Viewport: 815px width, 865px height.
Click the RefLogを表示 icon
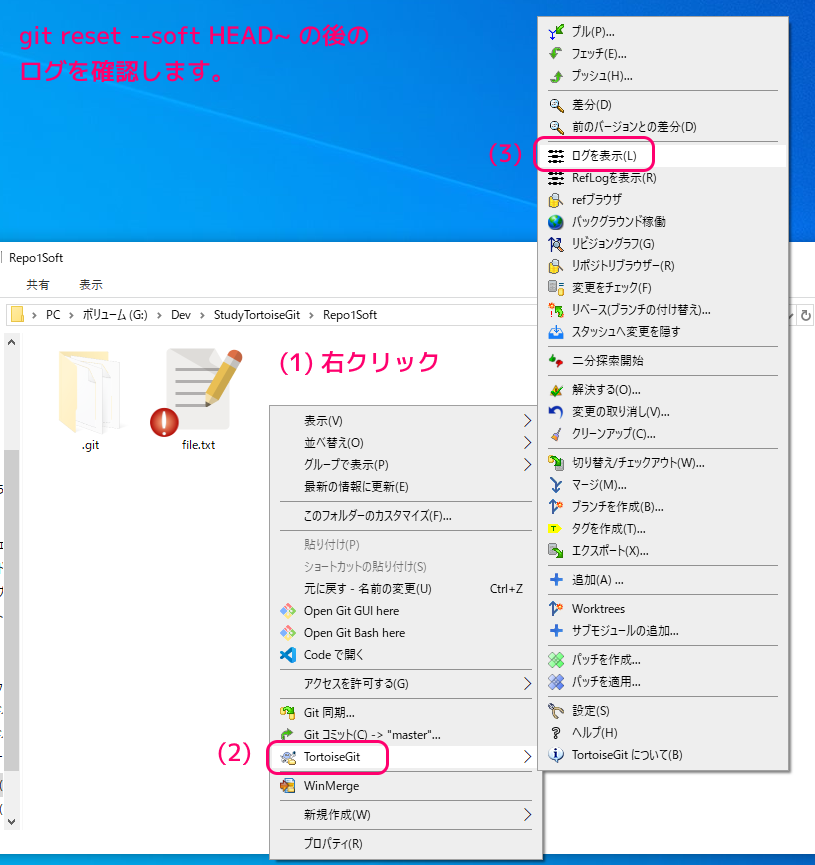pyautogui.click(x=556, y=178)
